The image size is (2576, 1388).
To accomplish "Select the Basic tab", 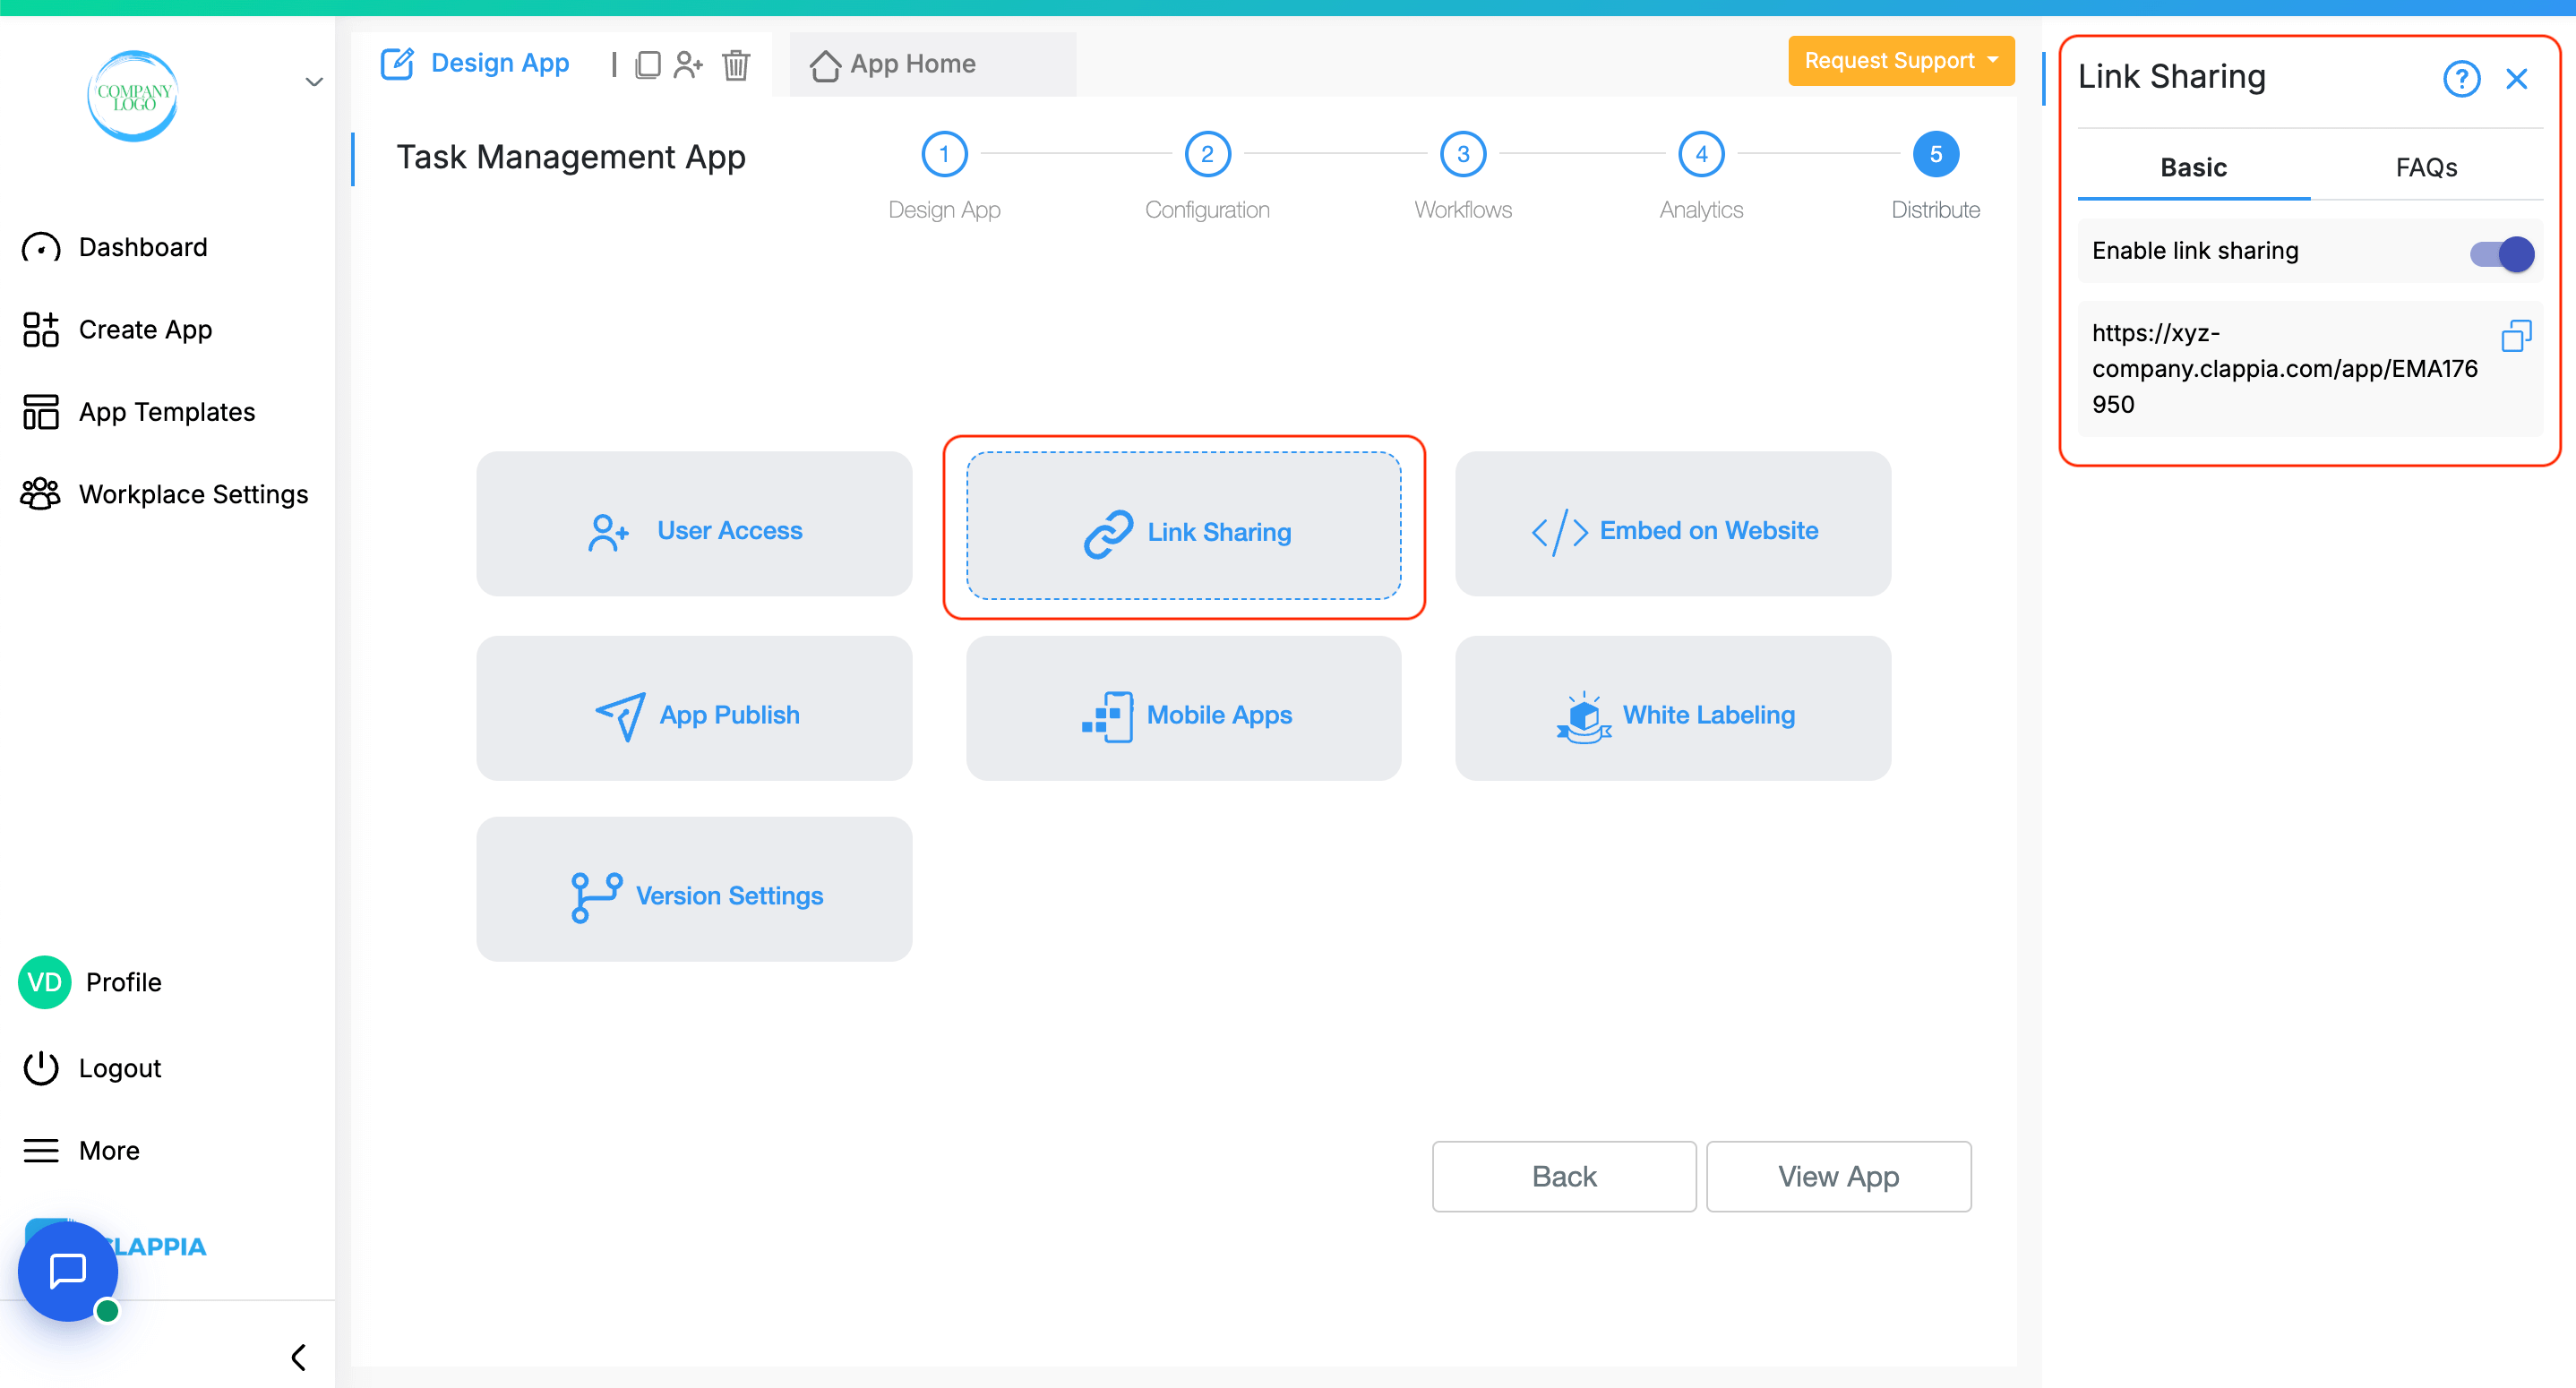I will click(x=2193, y=168).
